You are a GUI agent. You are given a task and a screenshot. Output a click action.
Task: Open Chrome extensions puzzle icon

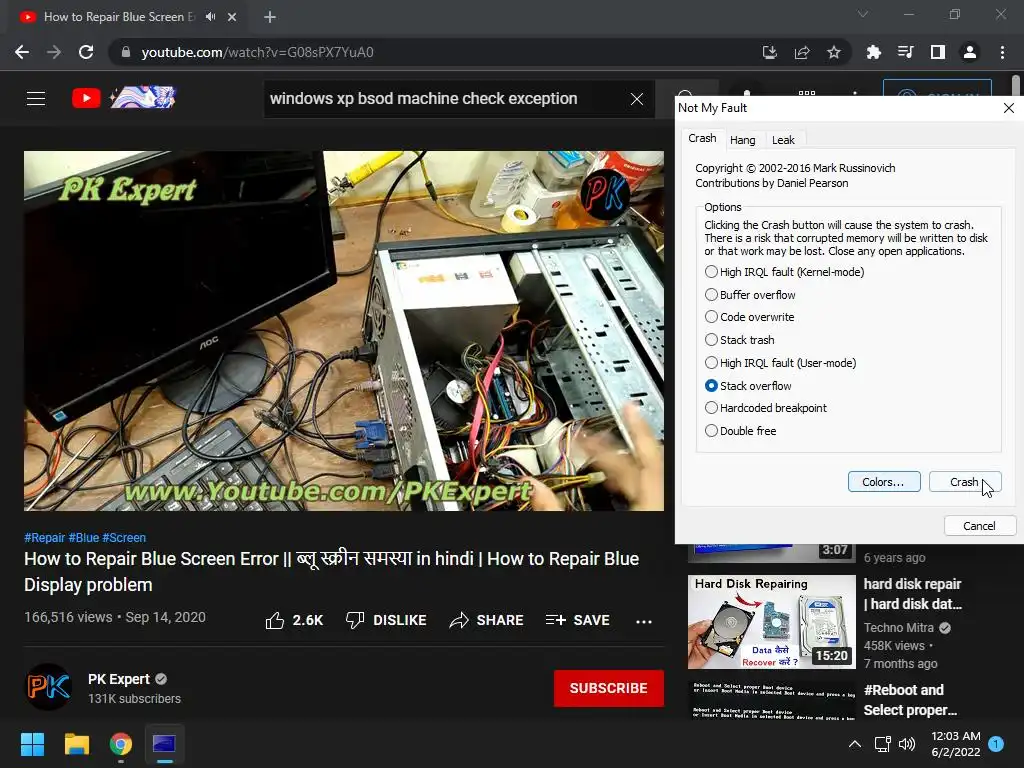coord(874,52)
